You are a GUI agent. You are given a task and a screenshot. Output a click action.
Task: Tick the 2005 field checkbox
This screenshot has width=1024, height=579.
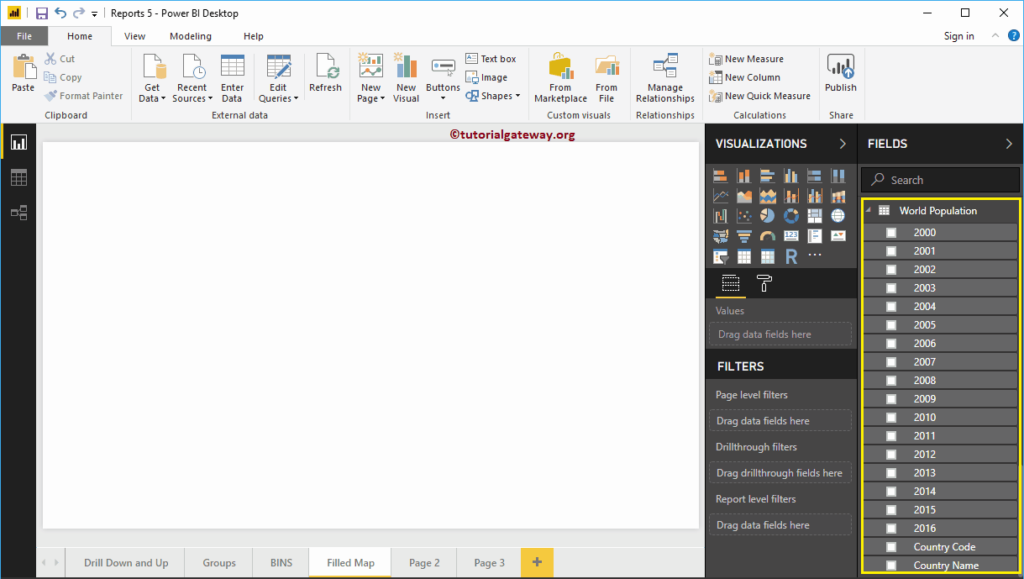point(891,325)
